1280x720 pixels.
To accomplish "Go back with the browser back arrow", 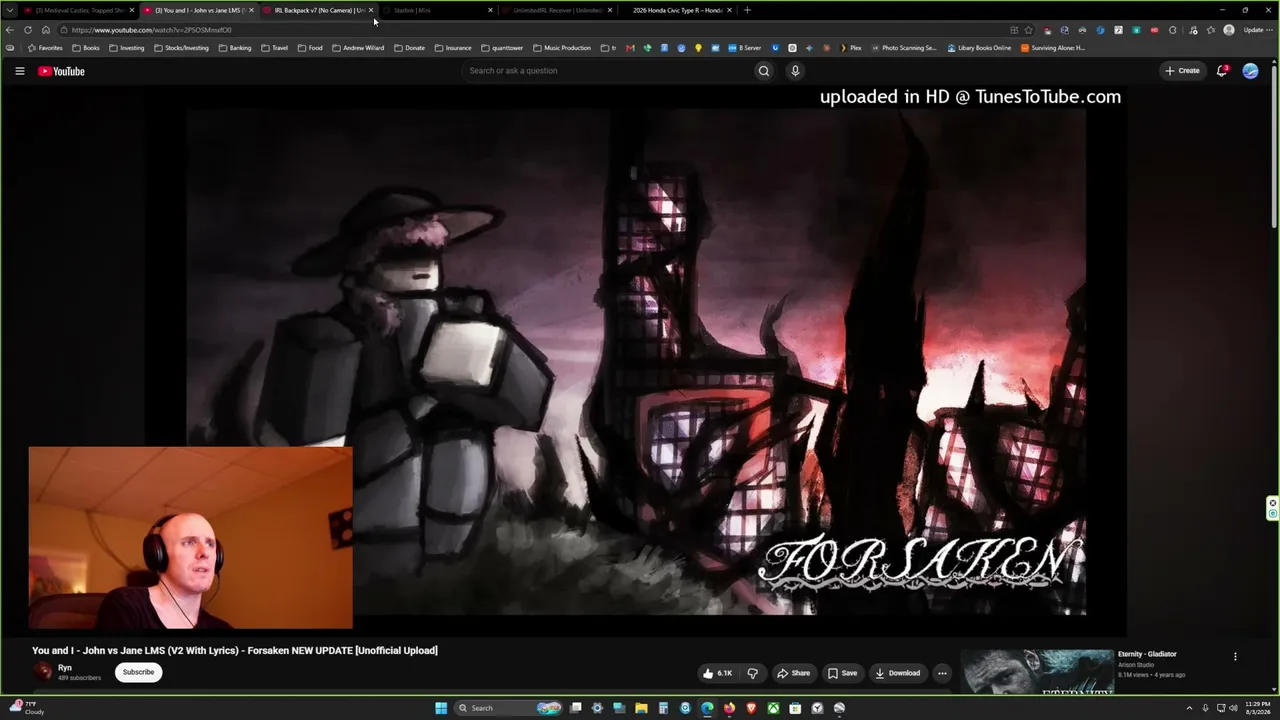I will coord(10,30).
